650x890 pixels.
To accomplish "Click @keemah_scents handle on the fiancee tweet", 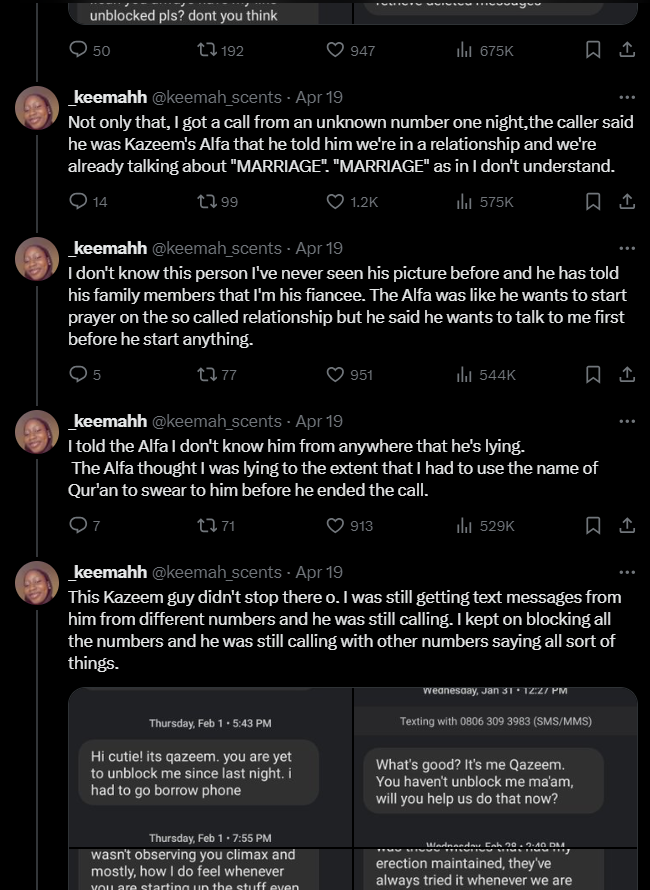I will pos(216,249).
